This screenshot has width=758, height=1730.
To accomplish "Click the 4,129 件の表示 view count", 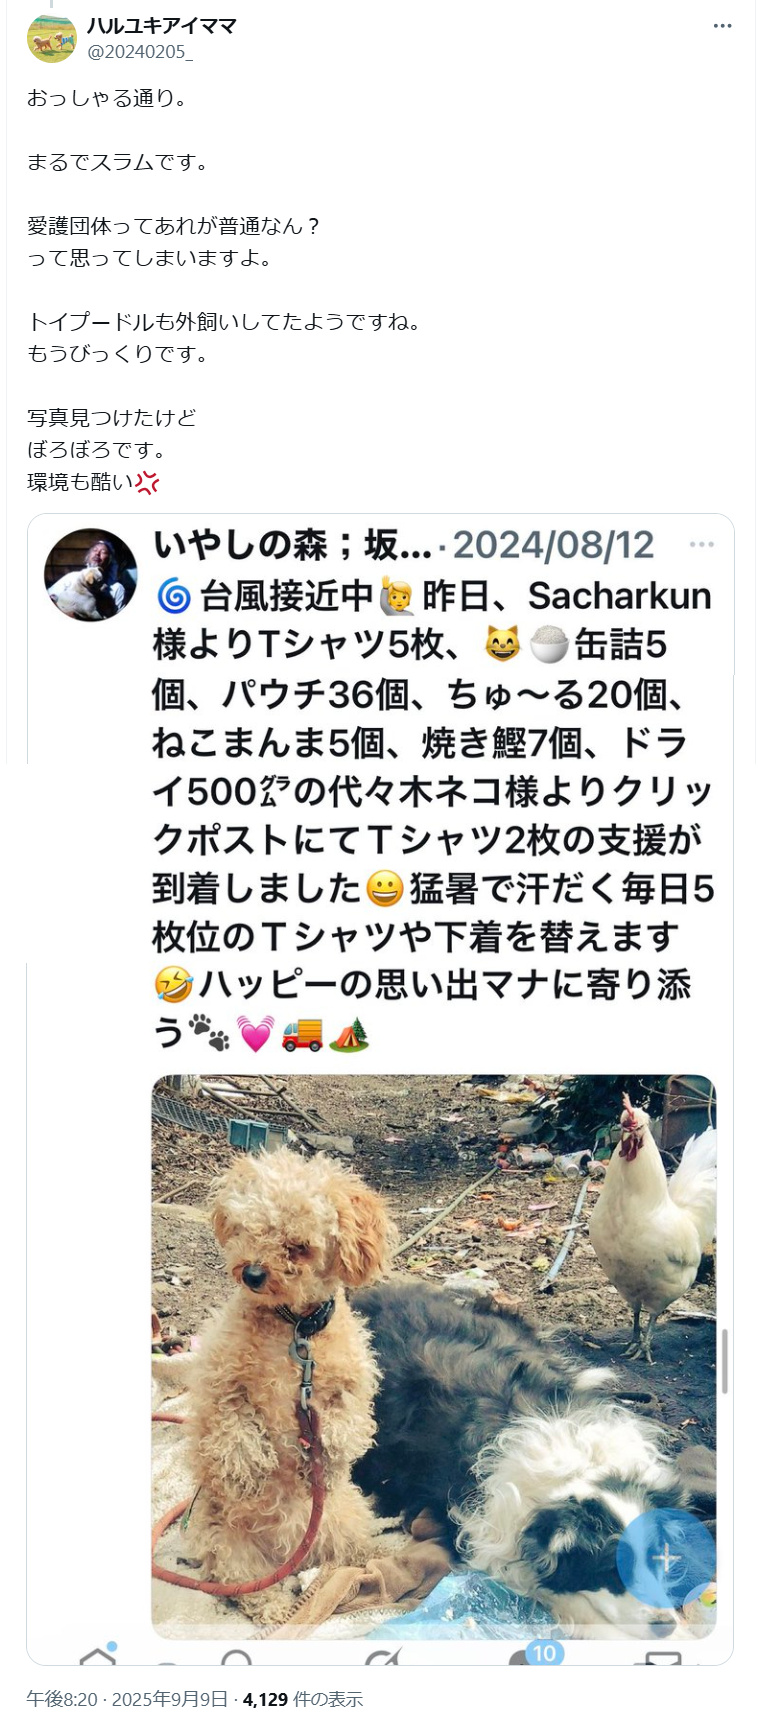I will pos(303,1699).
